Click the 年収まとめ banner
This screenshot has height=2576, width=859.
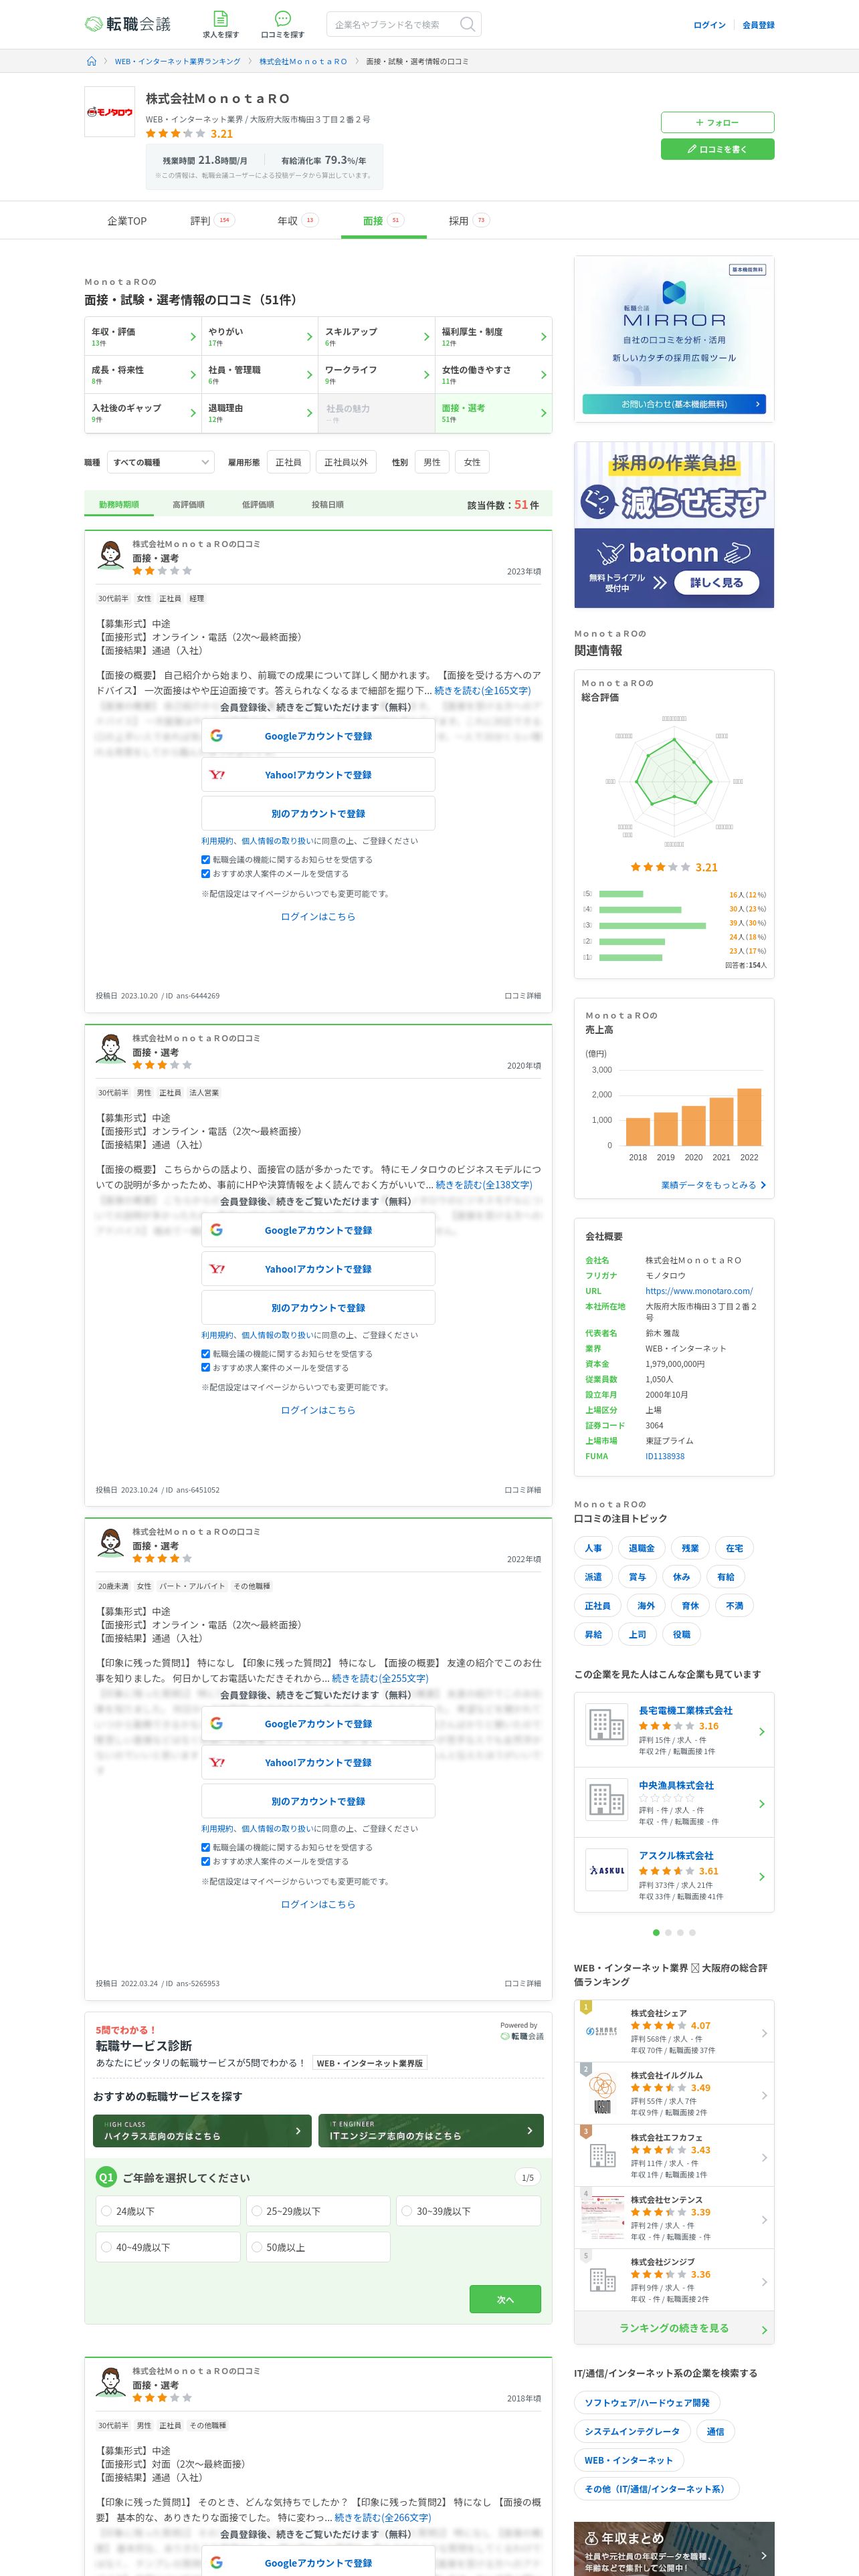click(674, 2548)
